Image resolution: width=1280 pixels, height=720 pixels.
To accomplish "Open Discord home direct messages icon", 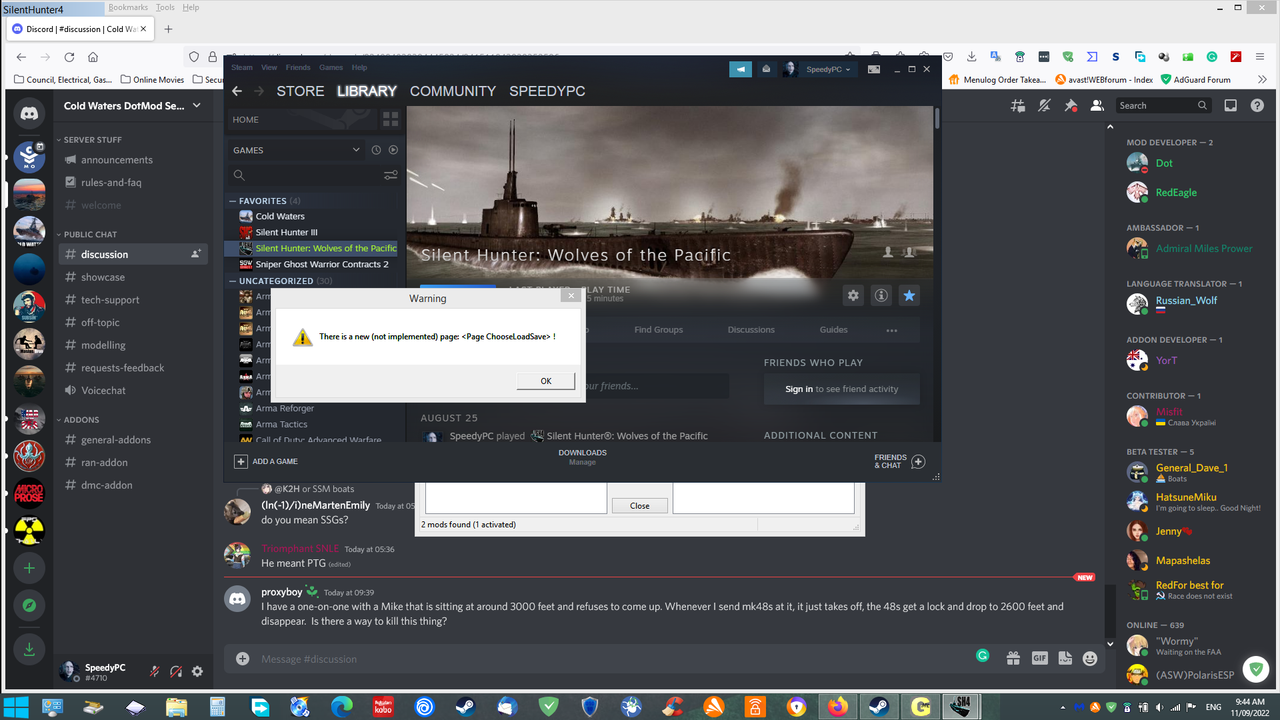I will 29,112.
